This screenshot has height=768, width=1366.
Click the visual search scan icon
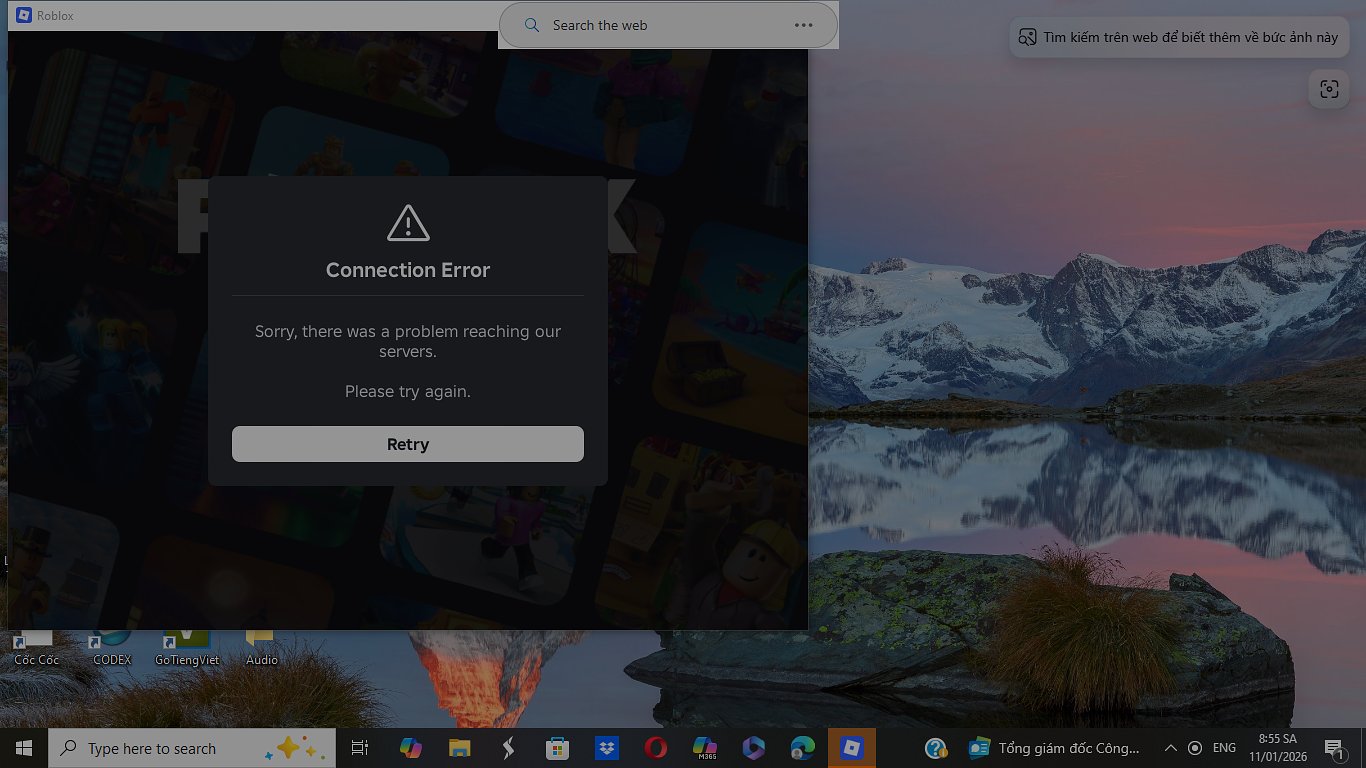[x=1328, y=89]
